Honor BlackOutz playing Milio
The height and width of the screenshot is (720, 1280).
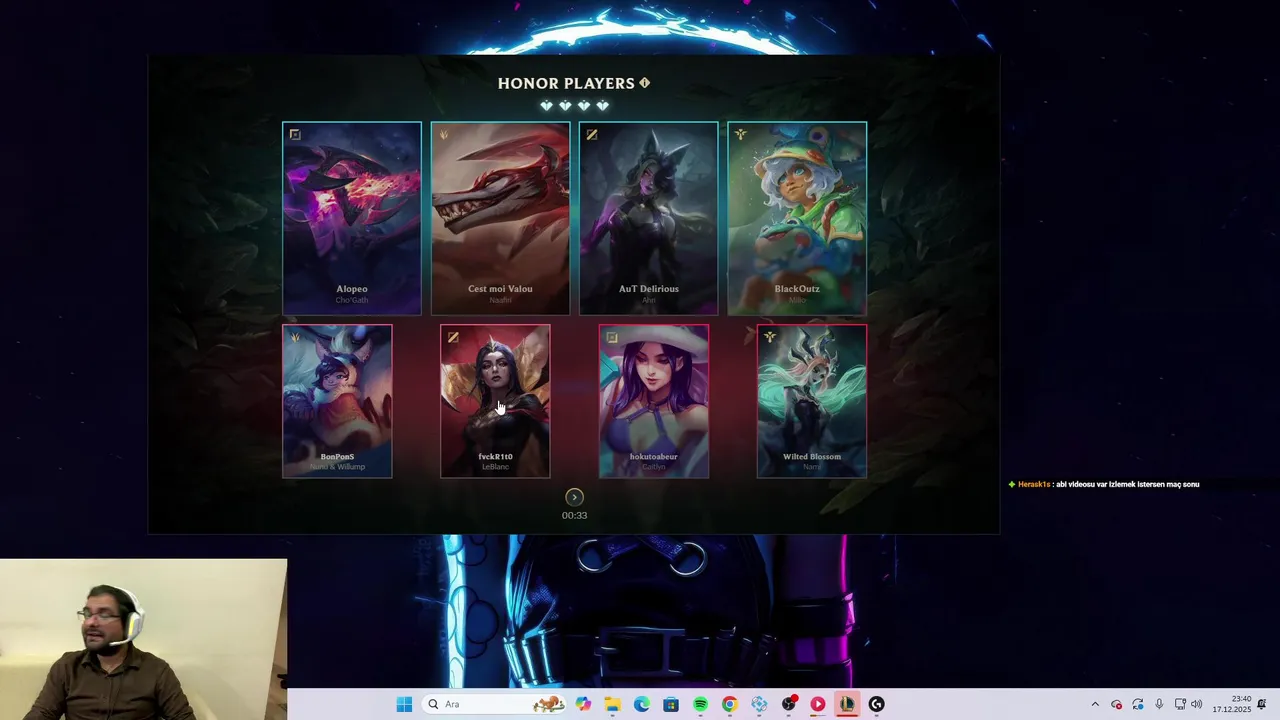pyautogui.click(x=797, y=218)
